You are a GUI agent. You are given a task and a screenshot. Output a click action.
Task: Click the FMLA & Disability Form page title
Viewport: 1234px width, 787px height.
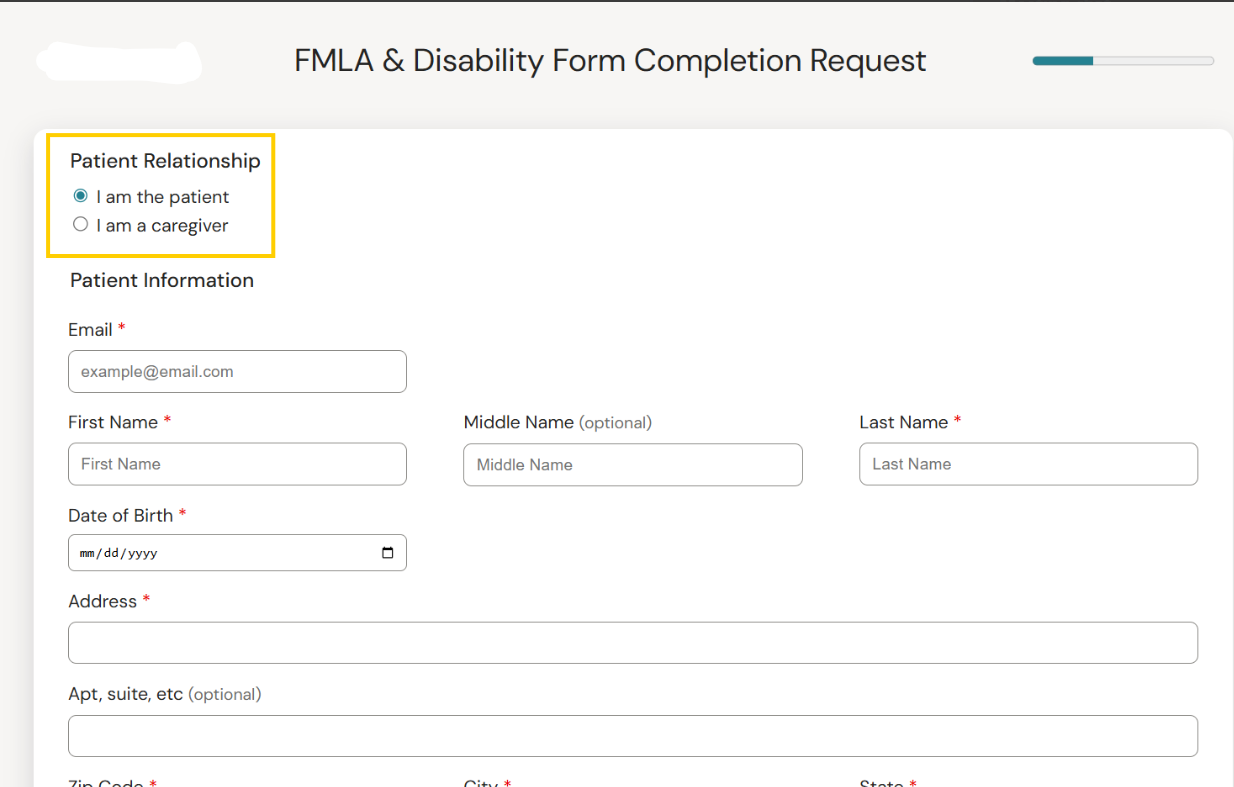coord(610,61)
